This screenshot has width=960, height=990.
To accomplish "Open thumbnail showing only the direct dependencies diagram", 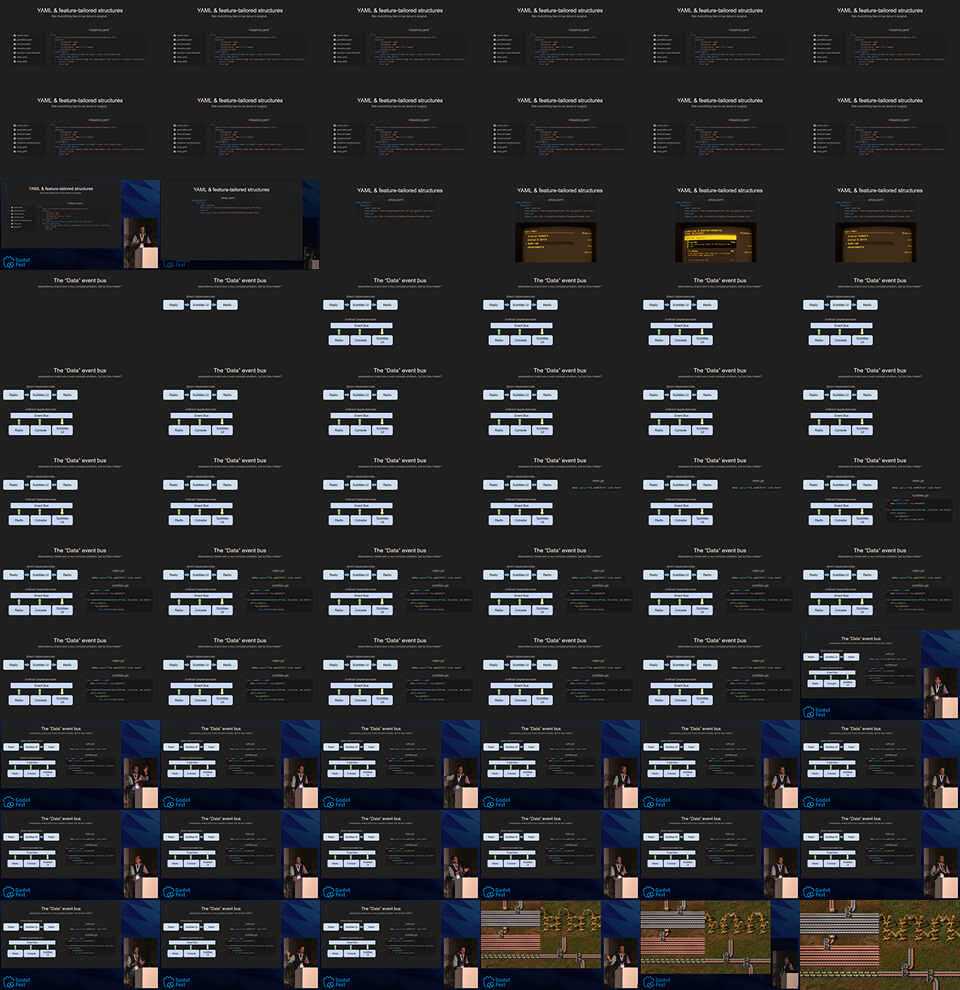I will pyautogui.click(x=240, y=315).
